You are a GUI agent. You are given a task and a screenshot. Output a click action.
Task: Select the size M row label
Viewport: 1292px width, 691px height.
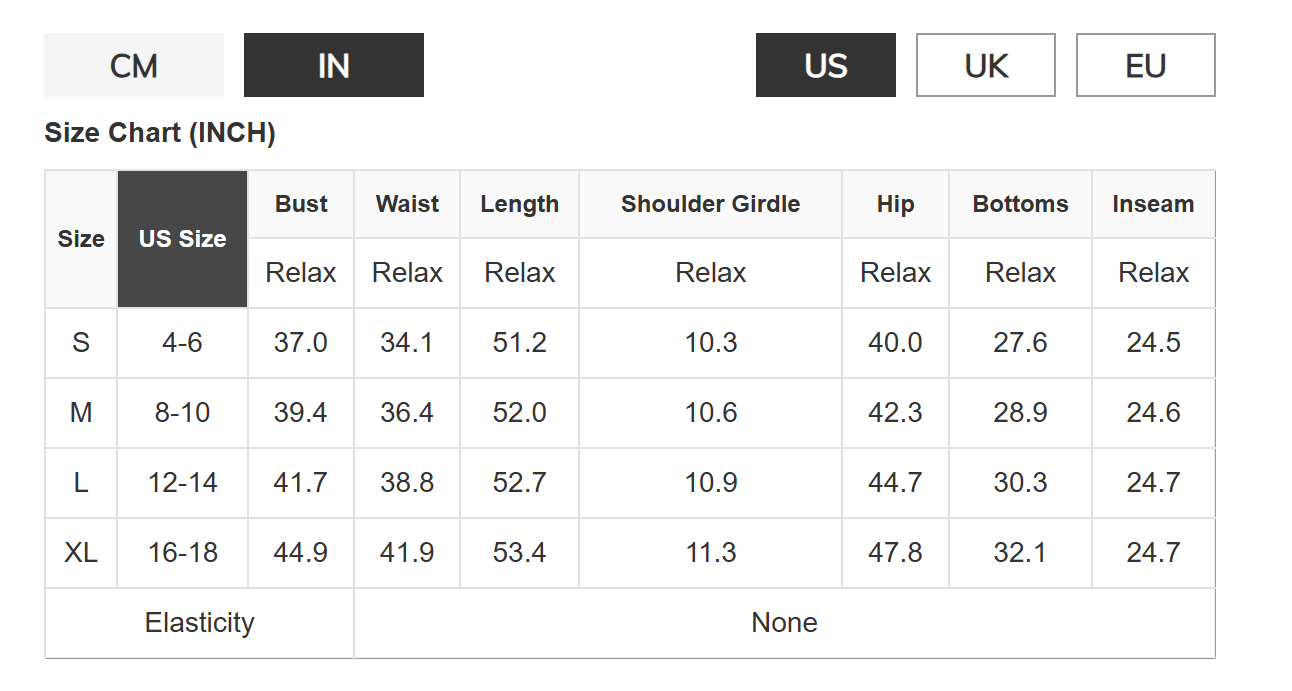coord(81,413)
